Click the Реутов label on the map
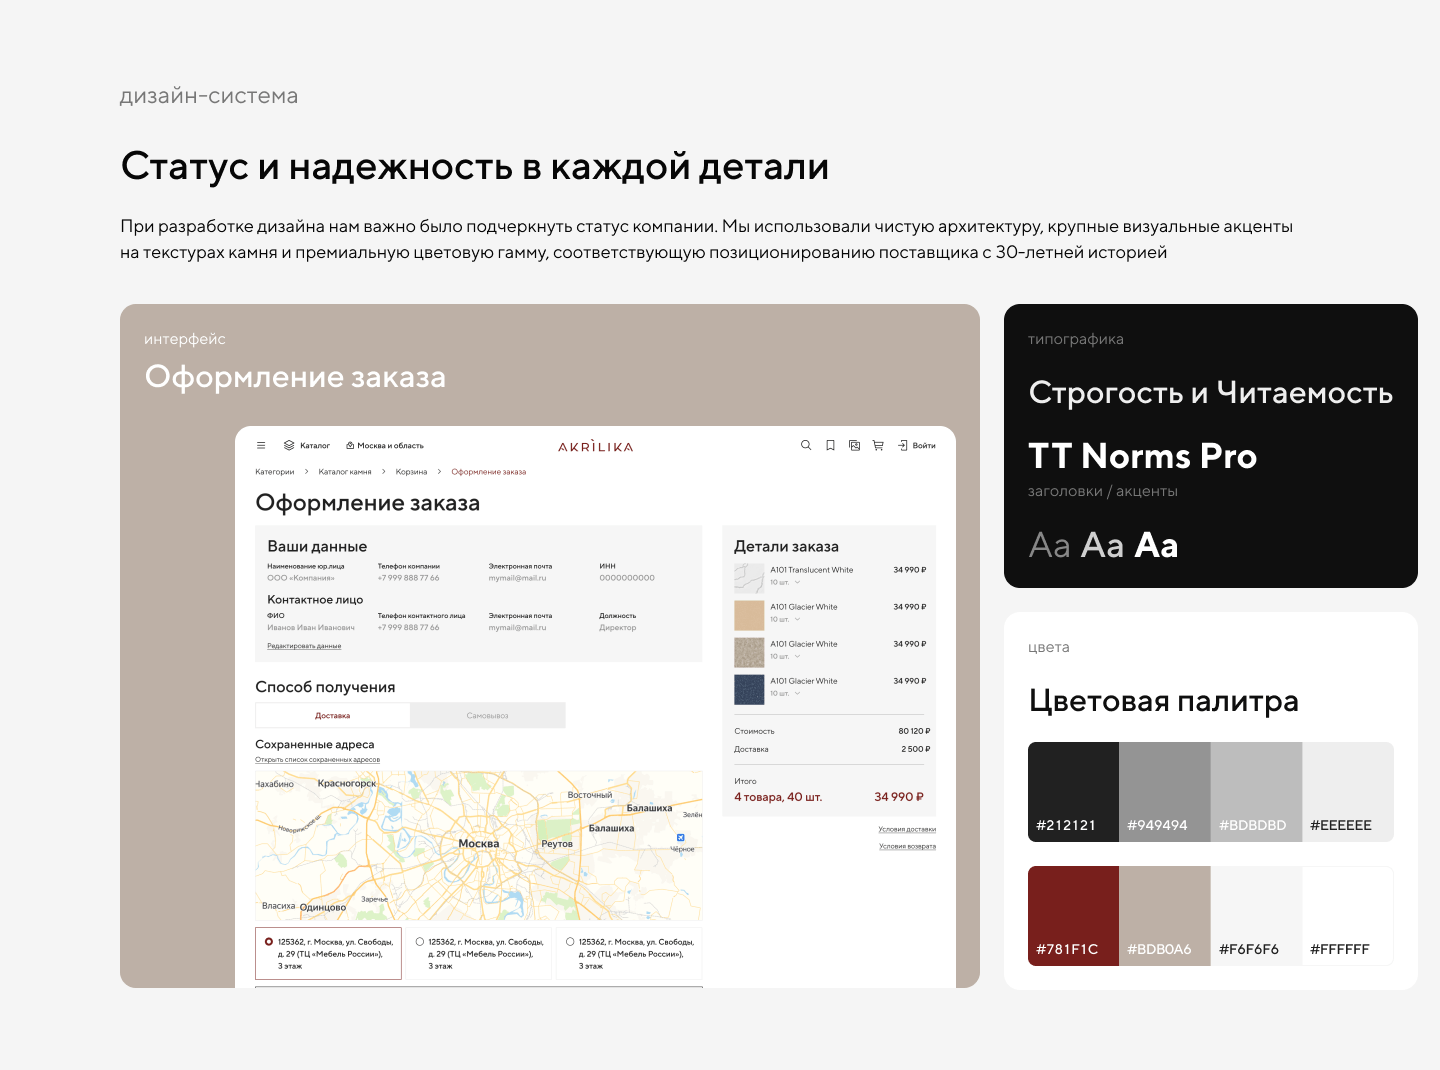 (x=557, y=844)
